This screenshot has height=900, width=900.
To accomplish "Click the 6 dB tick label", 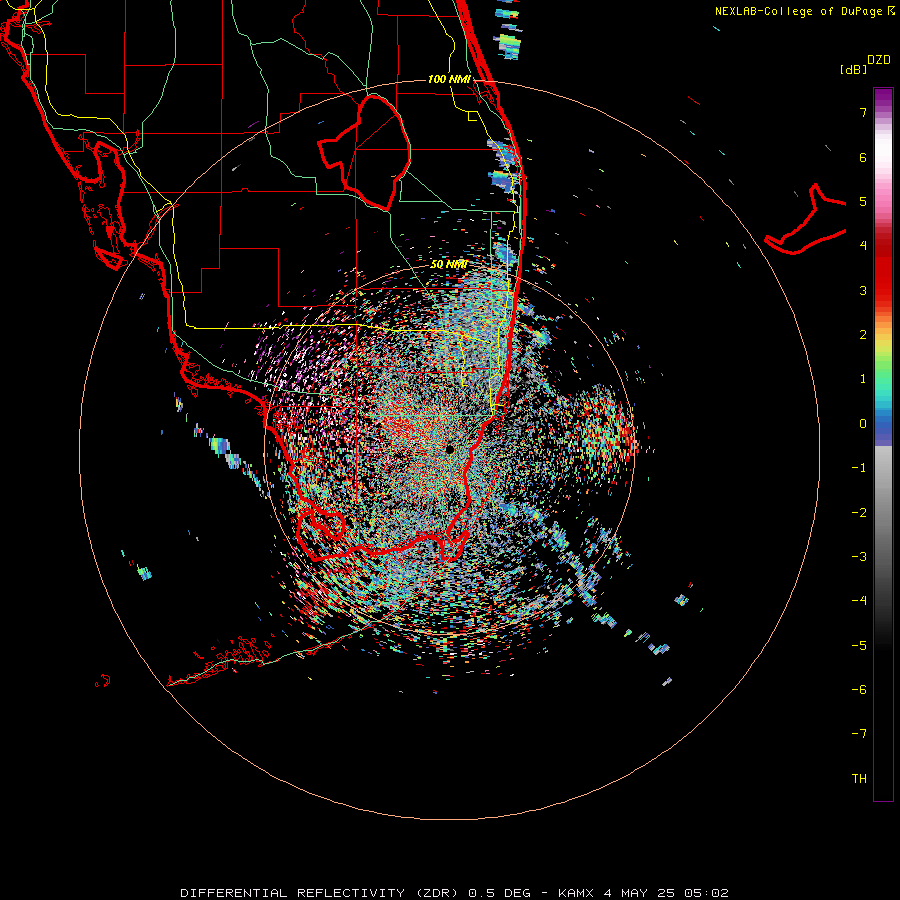I will [863, 157].
